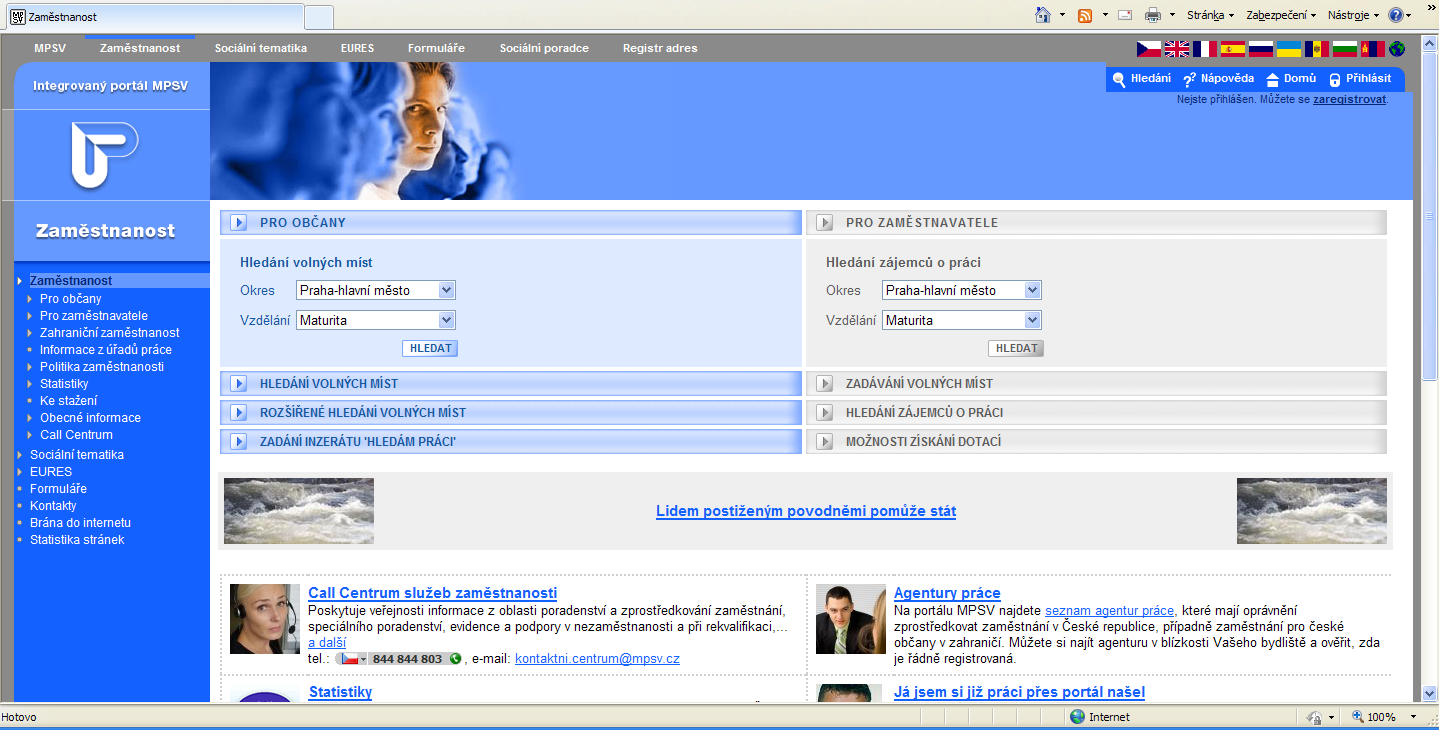Click Přihlásit padlock to log in

tap(1359, 79)
